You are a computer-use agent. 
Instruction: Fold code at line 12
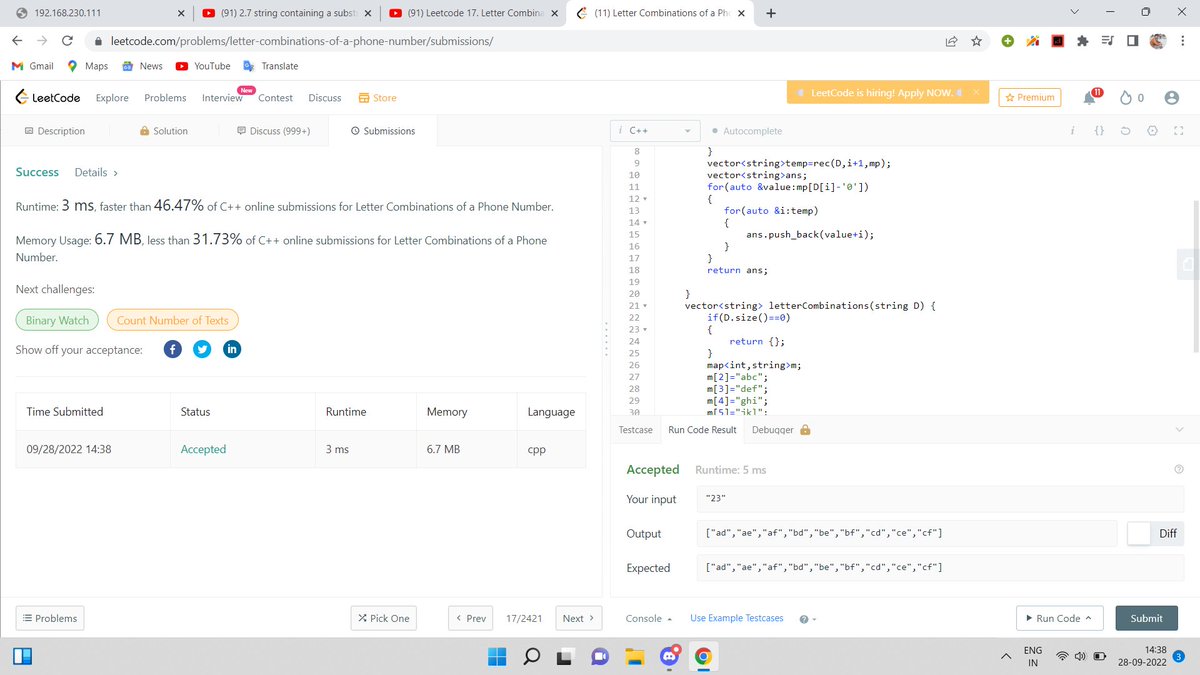tap(645, 198)
